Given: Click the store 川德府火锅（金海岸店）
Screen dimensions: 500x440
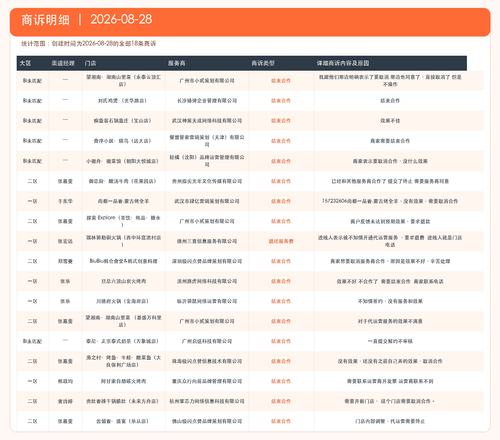Looking at the screenshot, I should click(122, 301).
